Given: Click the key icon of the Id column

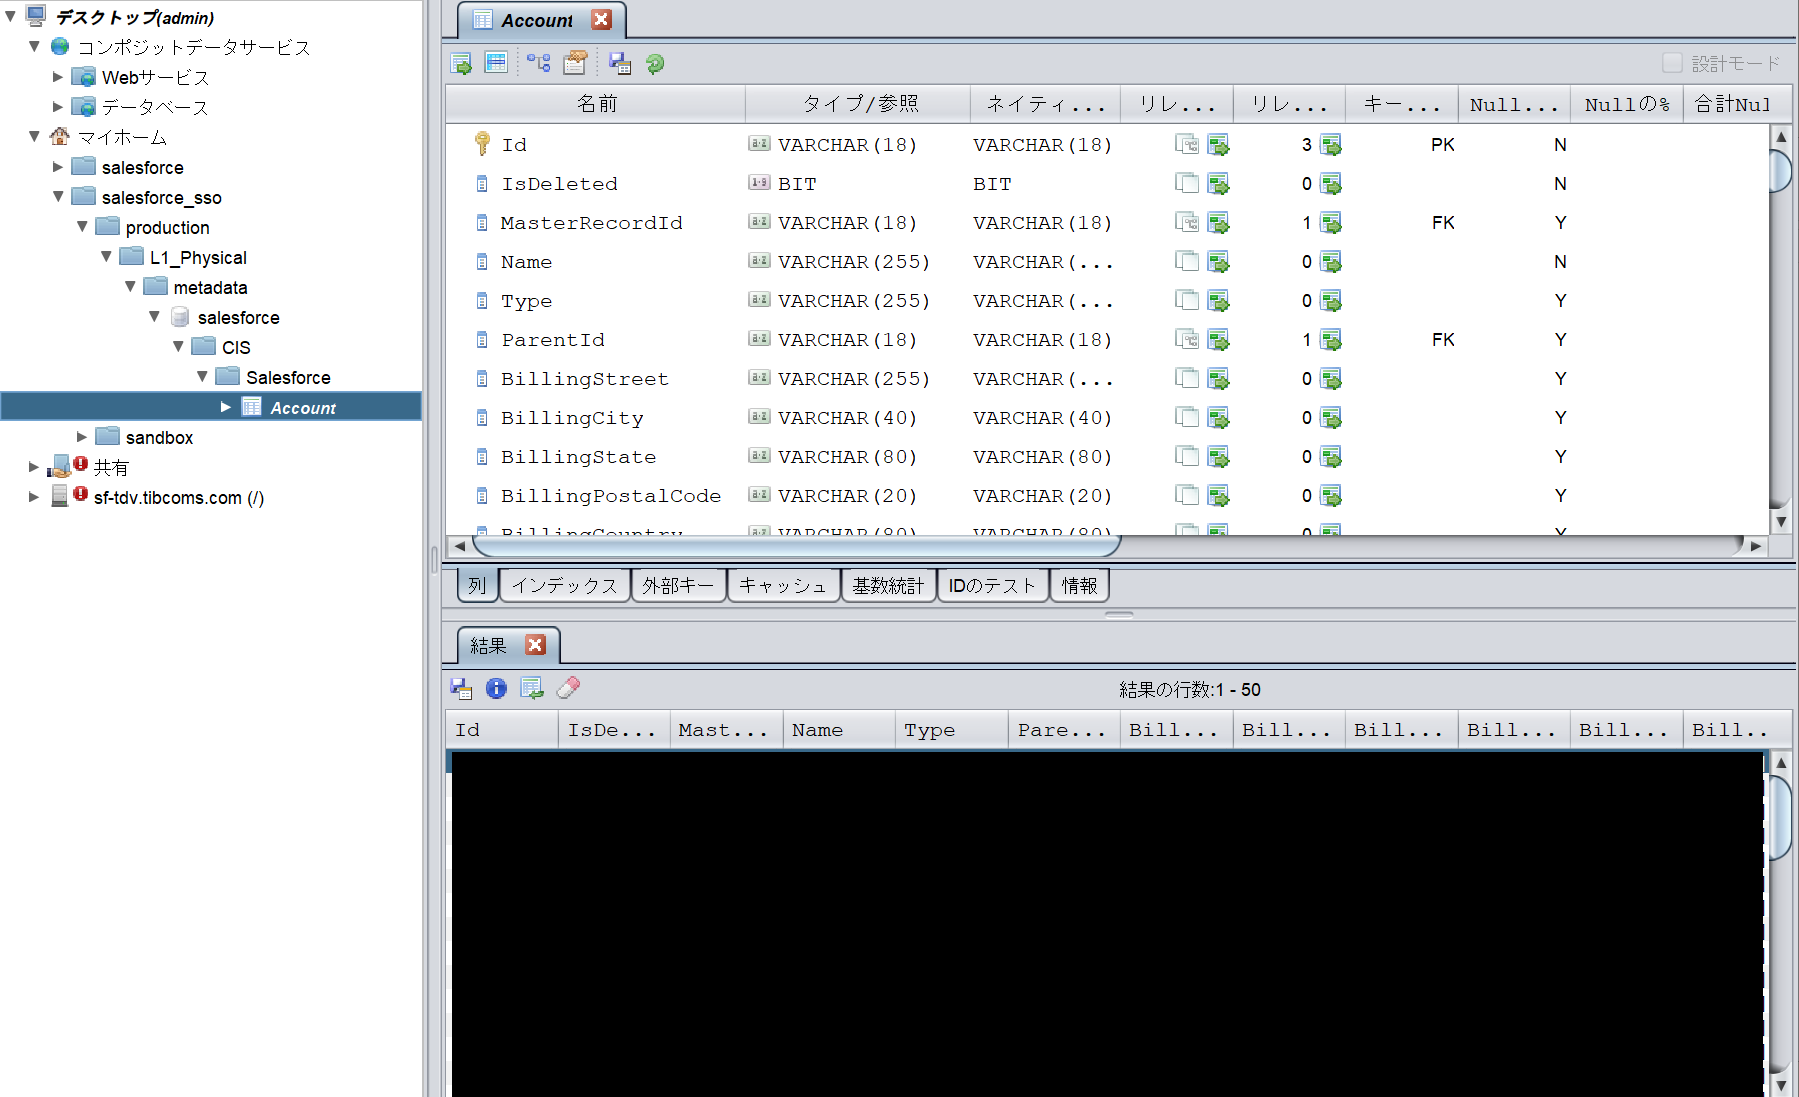Looking at the screenshot, I should (482, 144).
